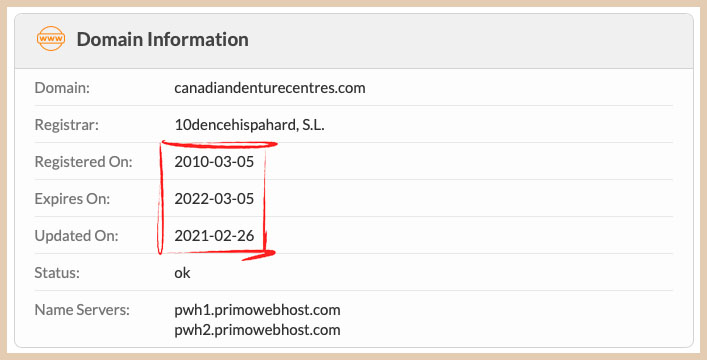Click name server pwh1.primowebhost.com
Viewport: 707px width, 360px height.
pos(257,310)
